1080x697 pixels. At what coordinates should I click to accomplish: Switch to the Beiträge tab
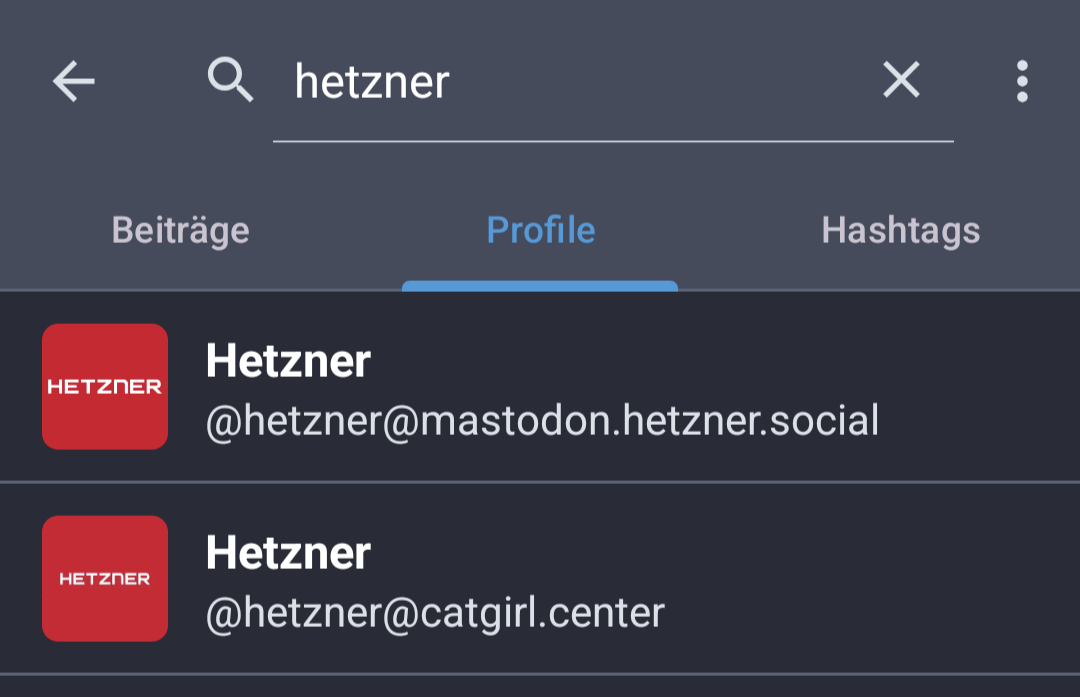pos(180,230)
